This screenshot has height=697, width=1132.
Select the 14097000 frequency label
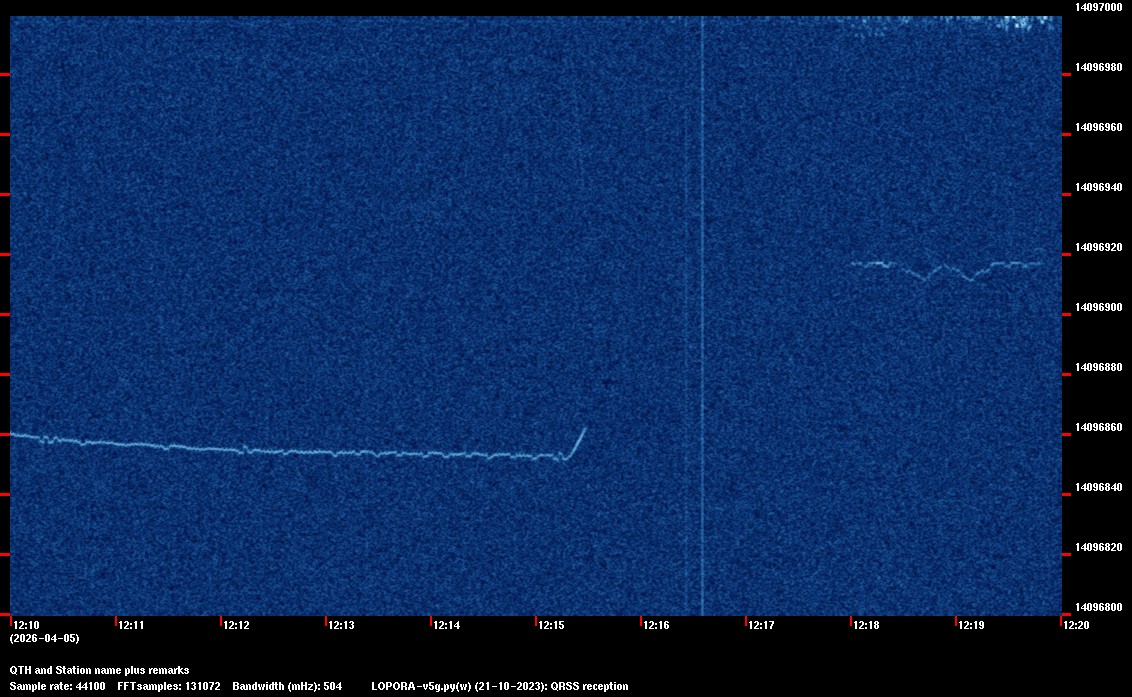tap(1099, 7)
